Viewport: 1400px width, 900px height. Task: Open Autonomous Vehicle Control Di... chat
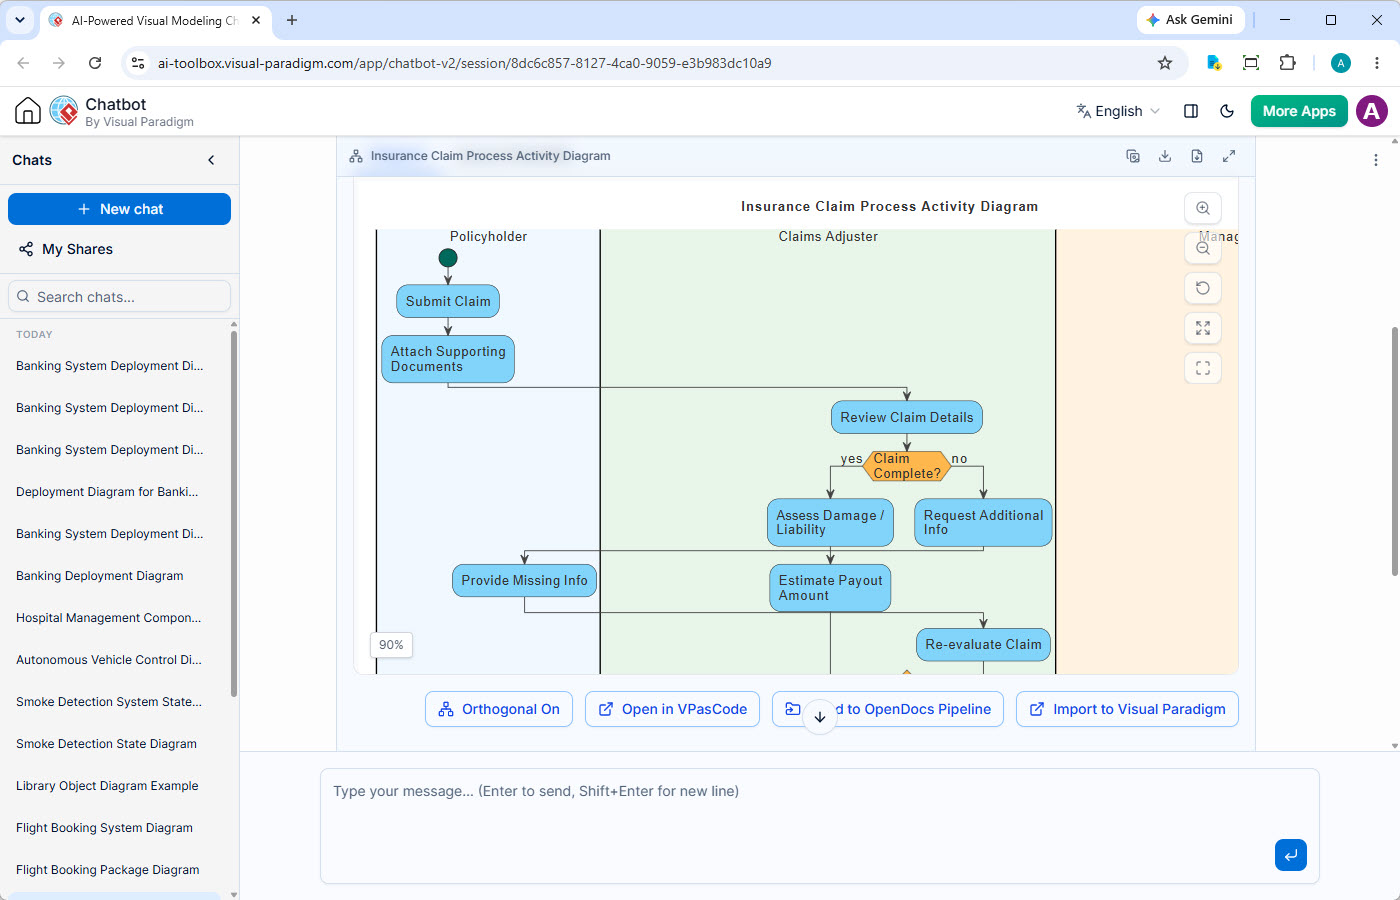(x=108, y=660)
